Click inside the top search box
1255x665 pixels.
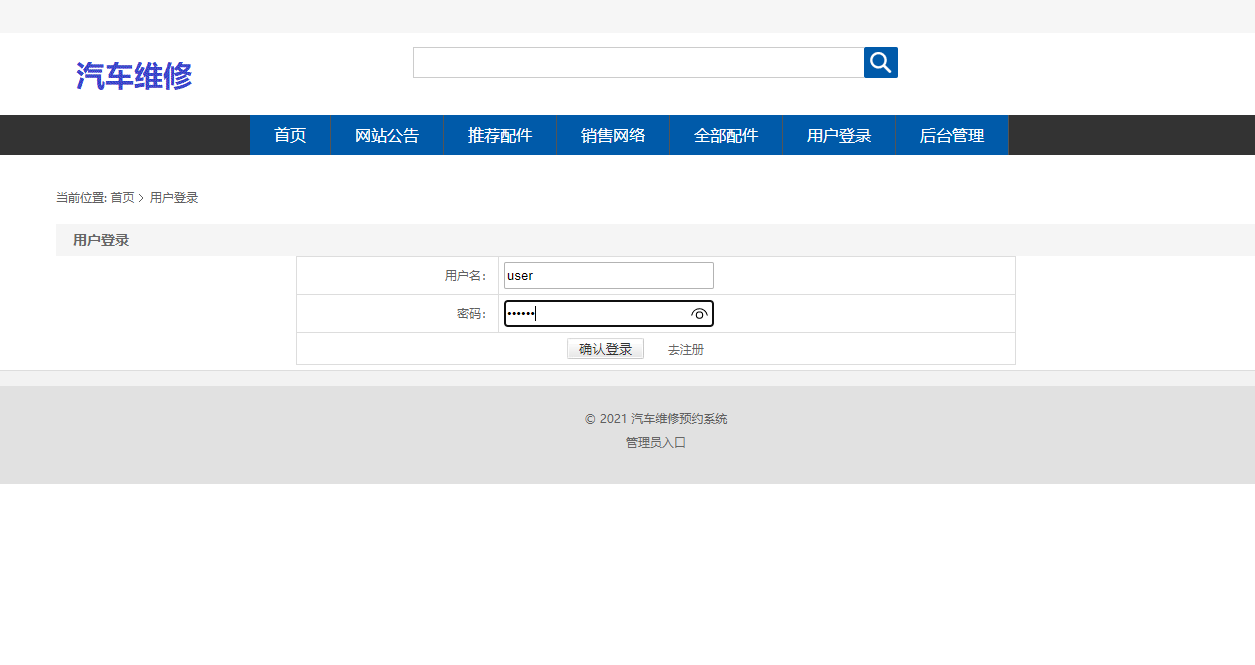coord(637,62)
